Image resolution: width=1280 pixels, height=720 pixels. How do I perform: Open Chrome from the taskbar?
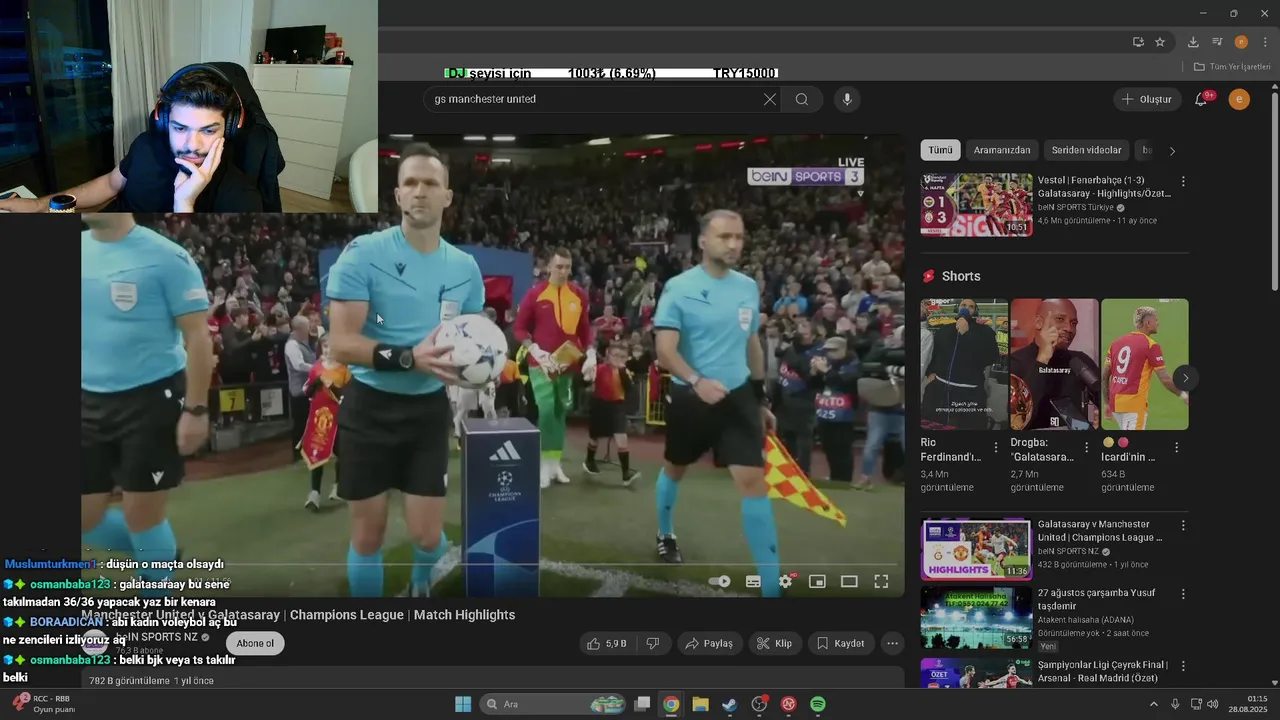coord(671,704)
